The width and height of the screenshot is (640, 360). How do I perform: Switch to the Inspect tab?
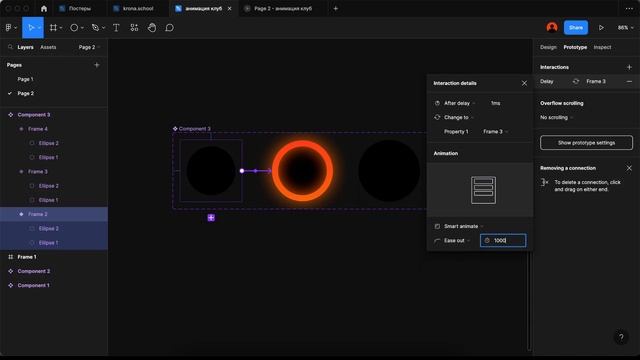pyautogui.click(x=602, y=47)
